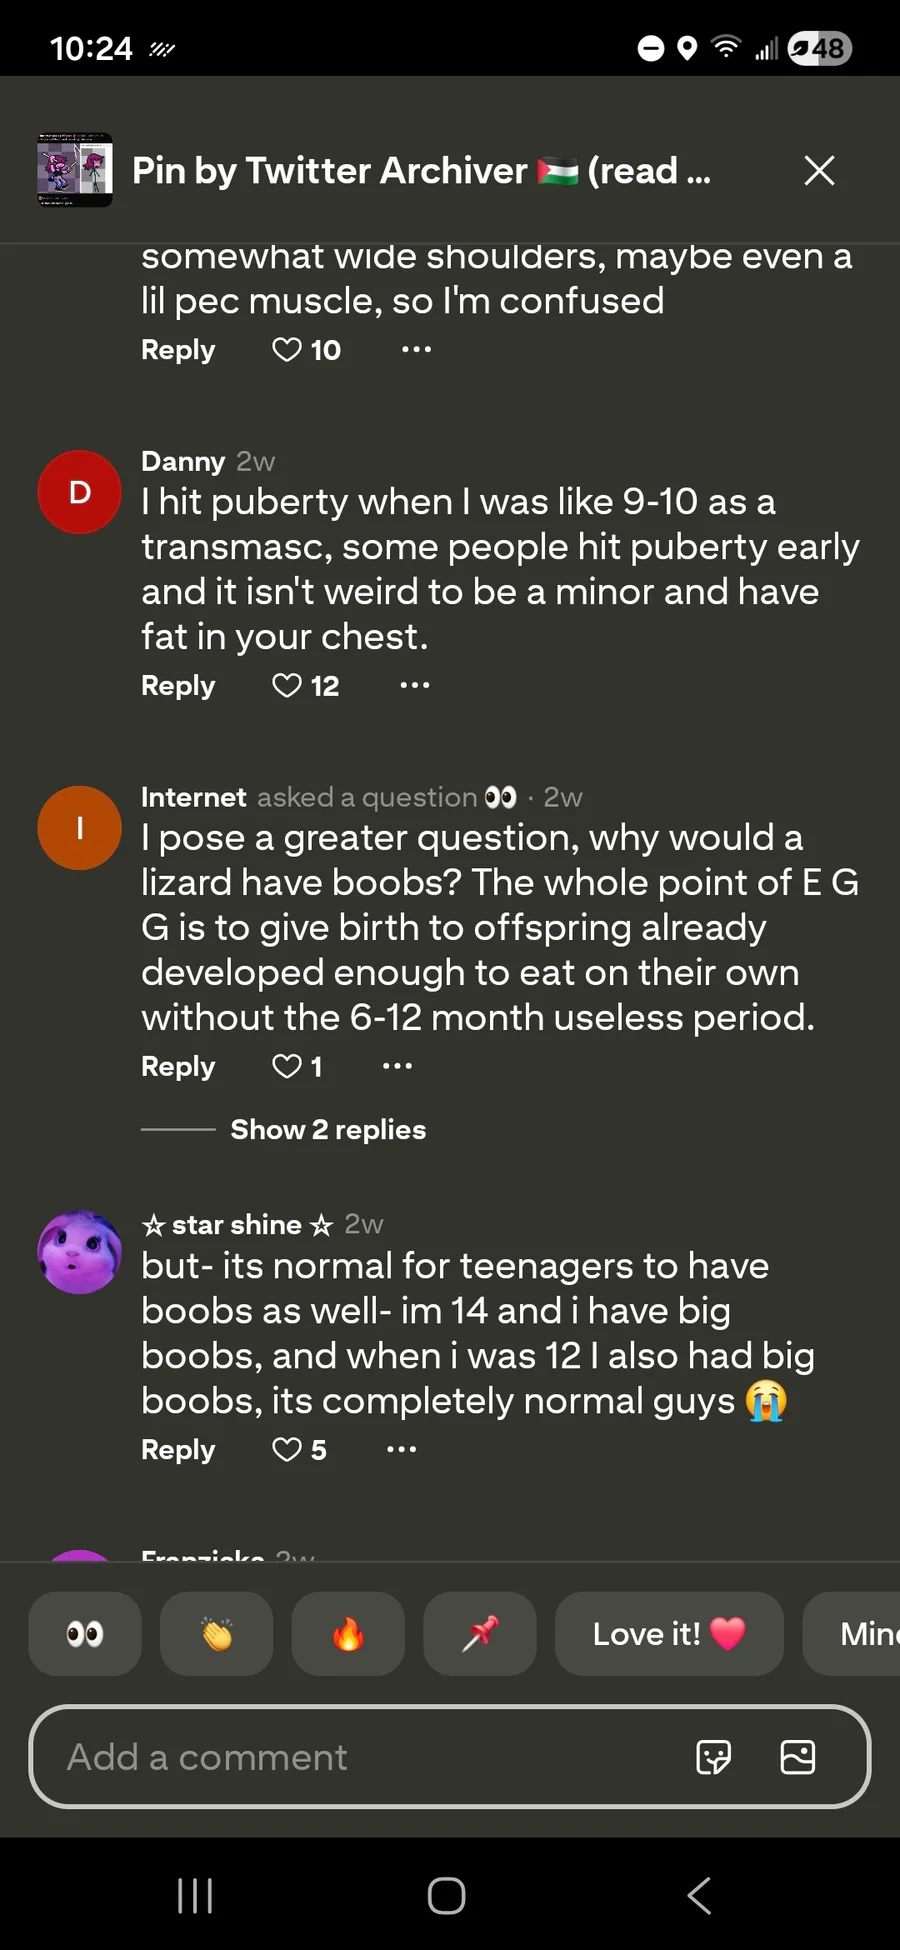Viewport: 900px width, 1950px height.
Task: Send the pushpin emoji quick reaction
Action: click(480, 1634)
